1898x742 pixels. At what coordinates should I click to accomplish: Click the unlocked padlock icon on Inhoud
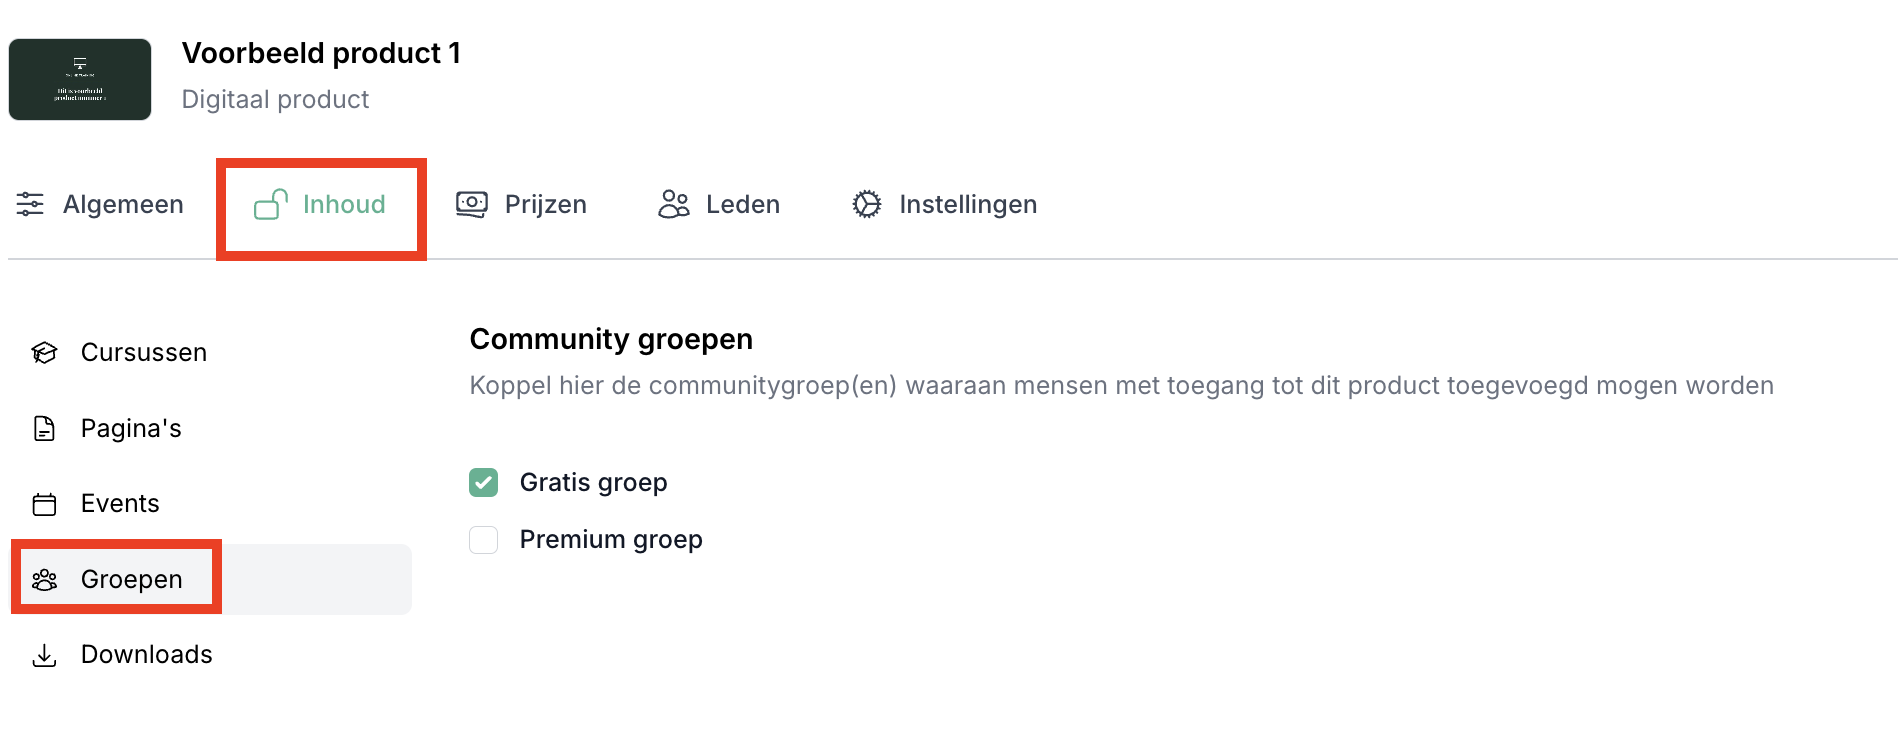point(270,204)
